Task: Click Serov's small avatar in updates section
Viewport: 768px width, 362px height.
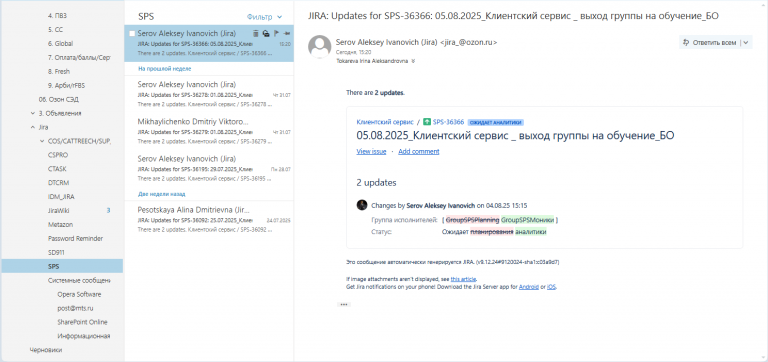Action: pyautogui.click(x=362, y=205)
